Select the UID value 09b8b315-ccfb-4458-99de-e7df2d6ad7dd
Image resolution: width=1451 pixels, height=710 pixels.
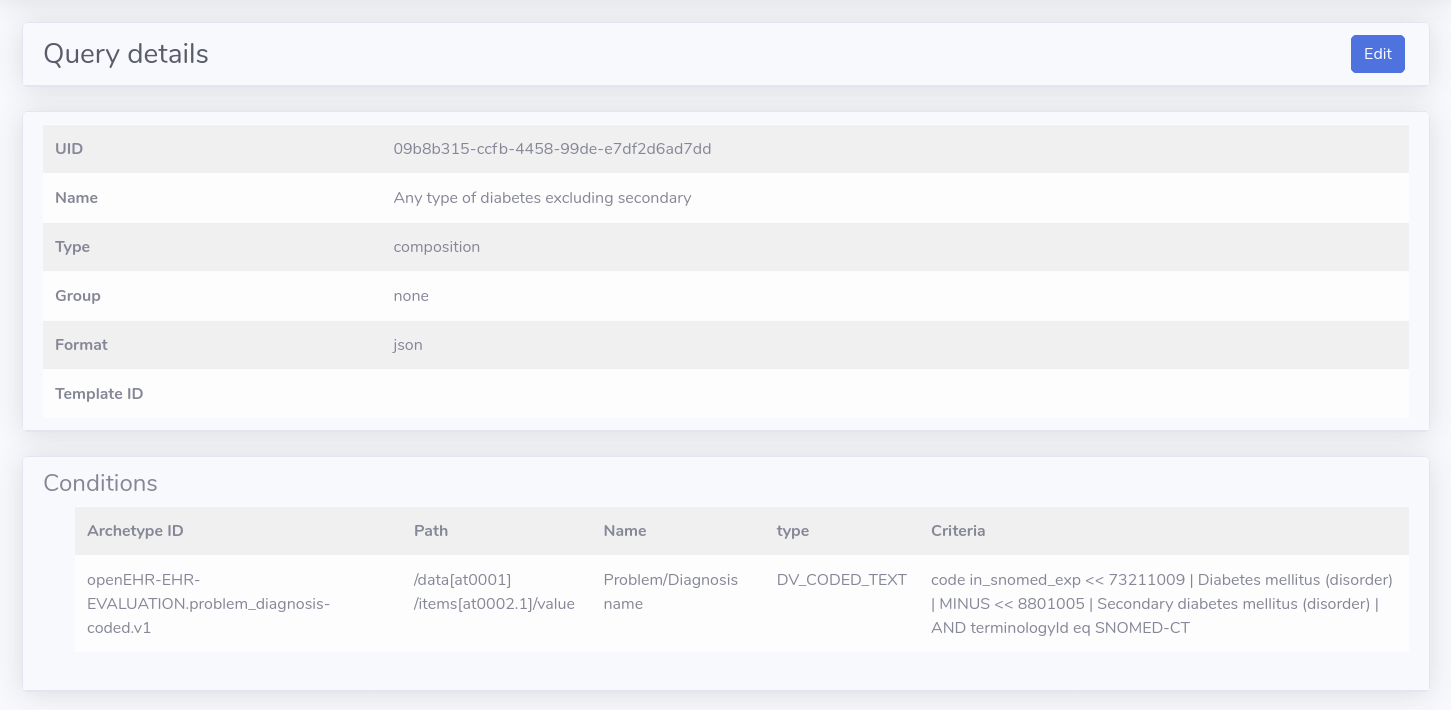point(552,149)
